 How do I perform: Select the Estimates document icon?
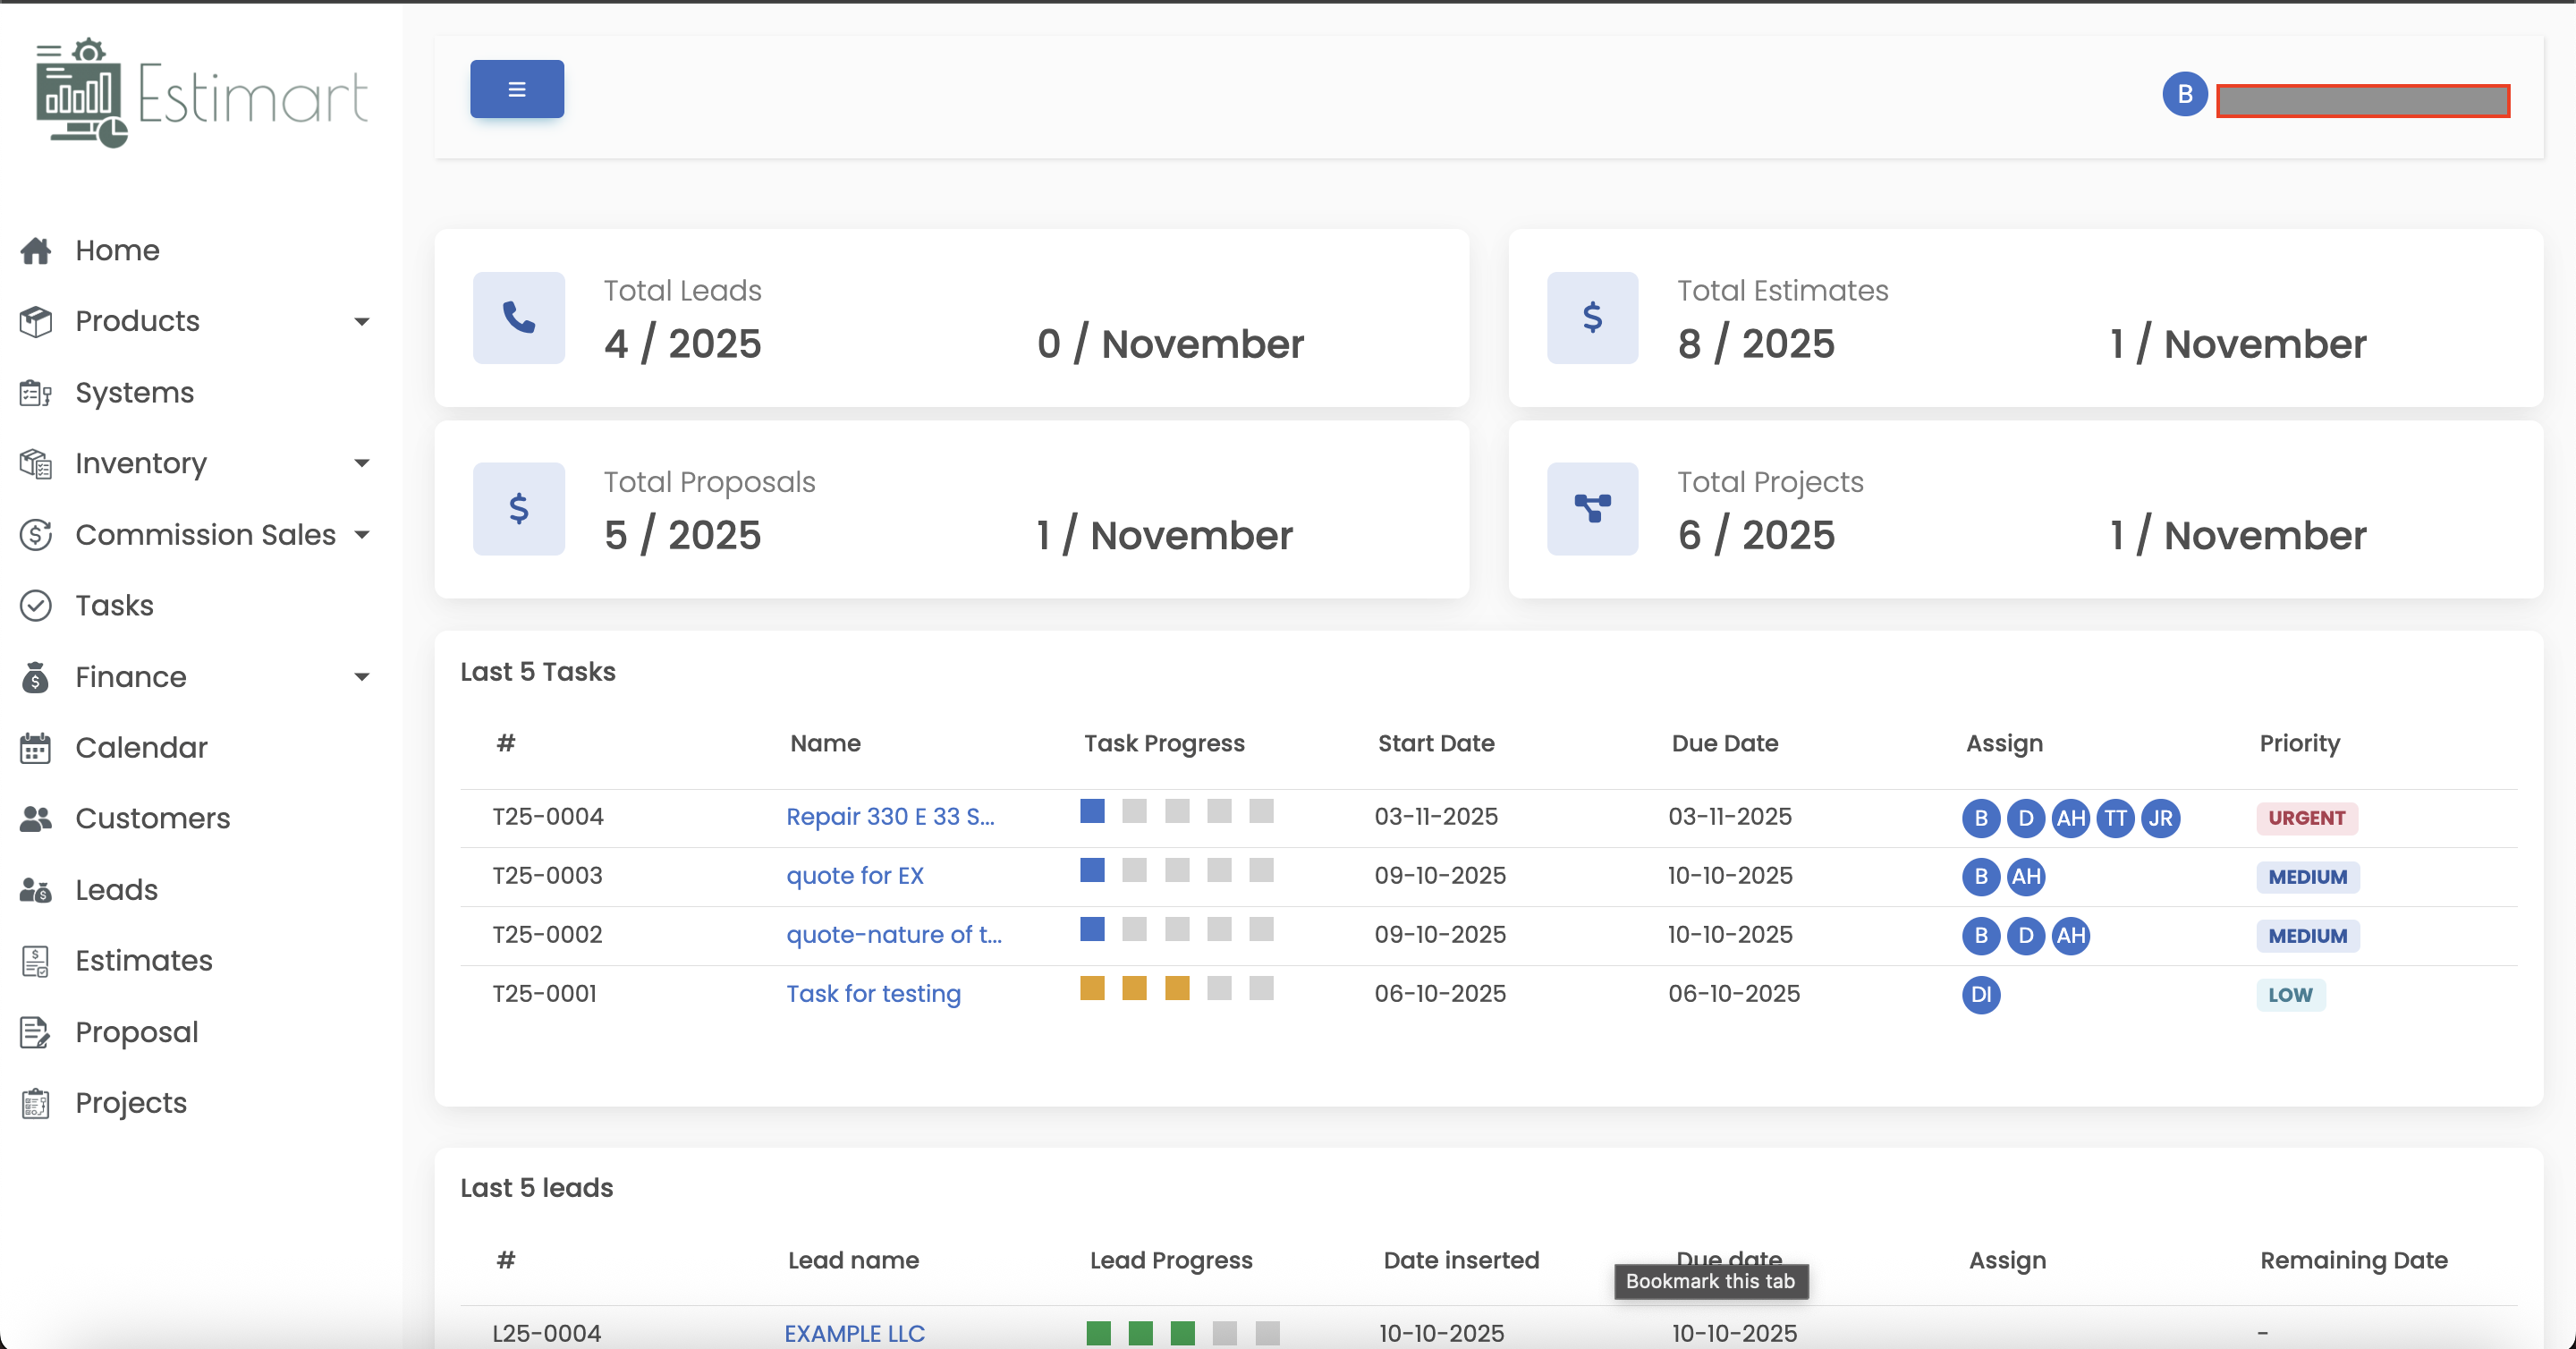[x=36, y=961]
